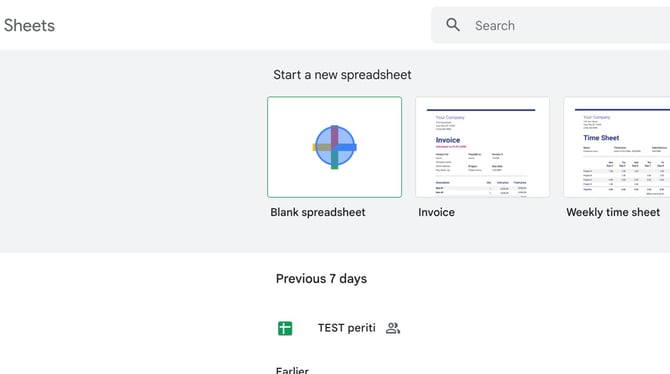The height and width of the screenshot is (374, 670).
Task: Click the search magnifying glass icon
Action: coord(453,25)
